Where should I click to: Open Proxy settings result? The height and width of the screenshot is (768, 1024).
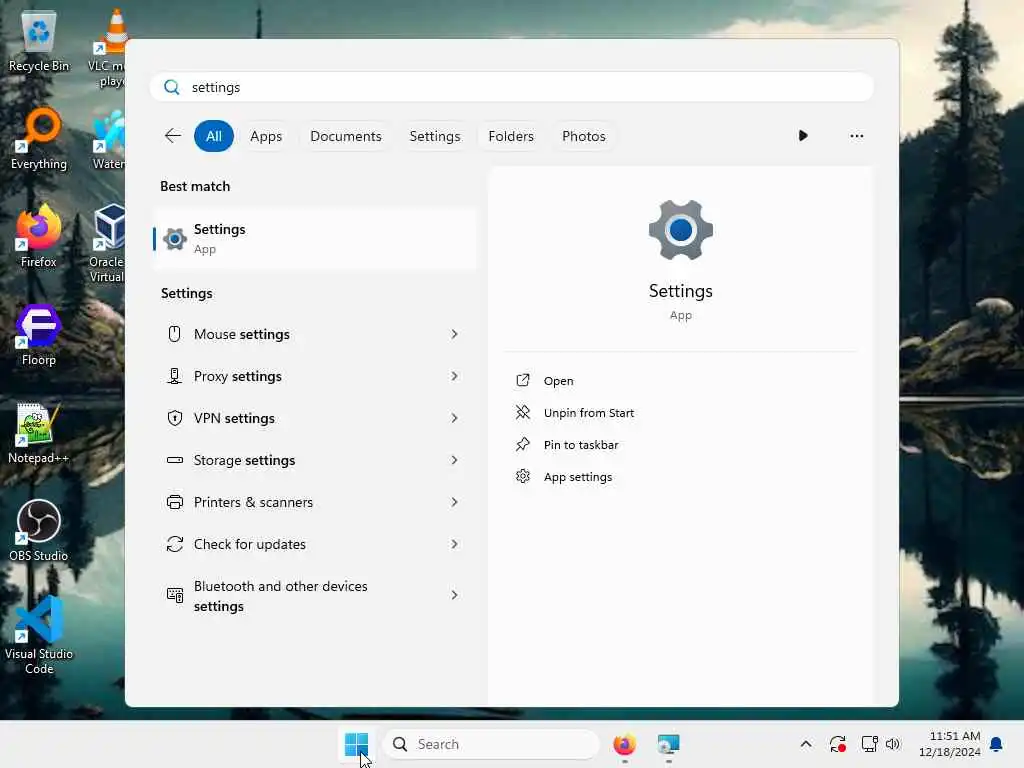[315, 376]
